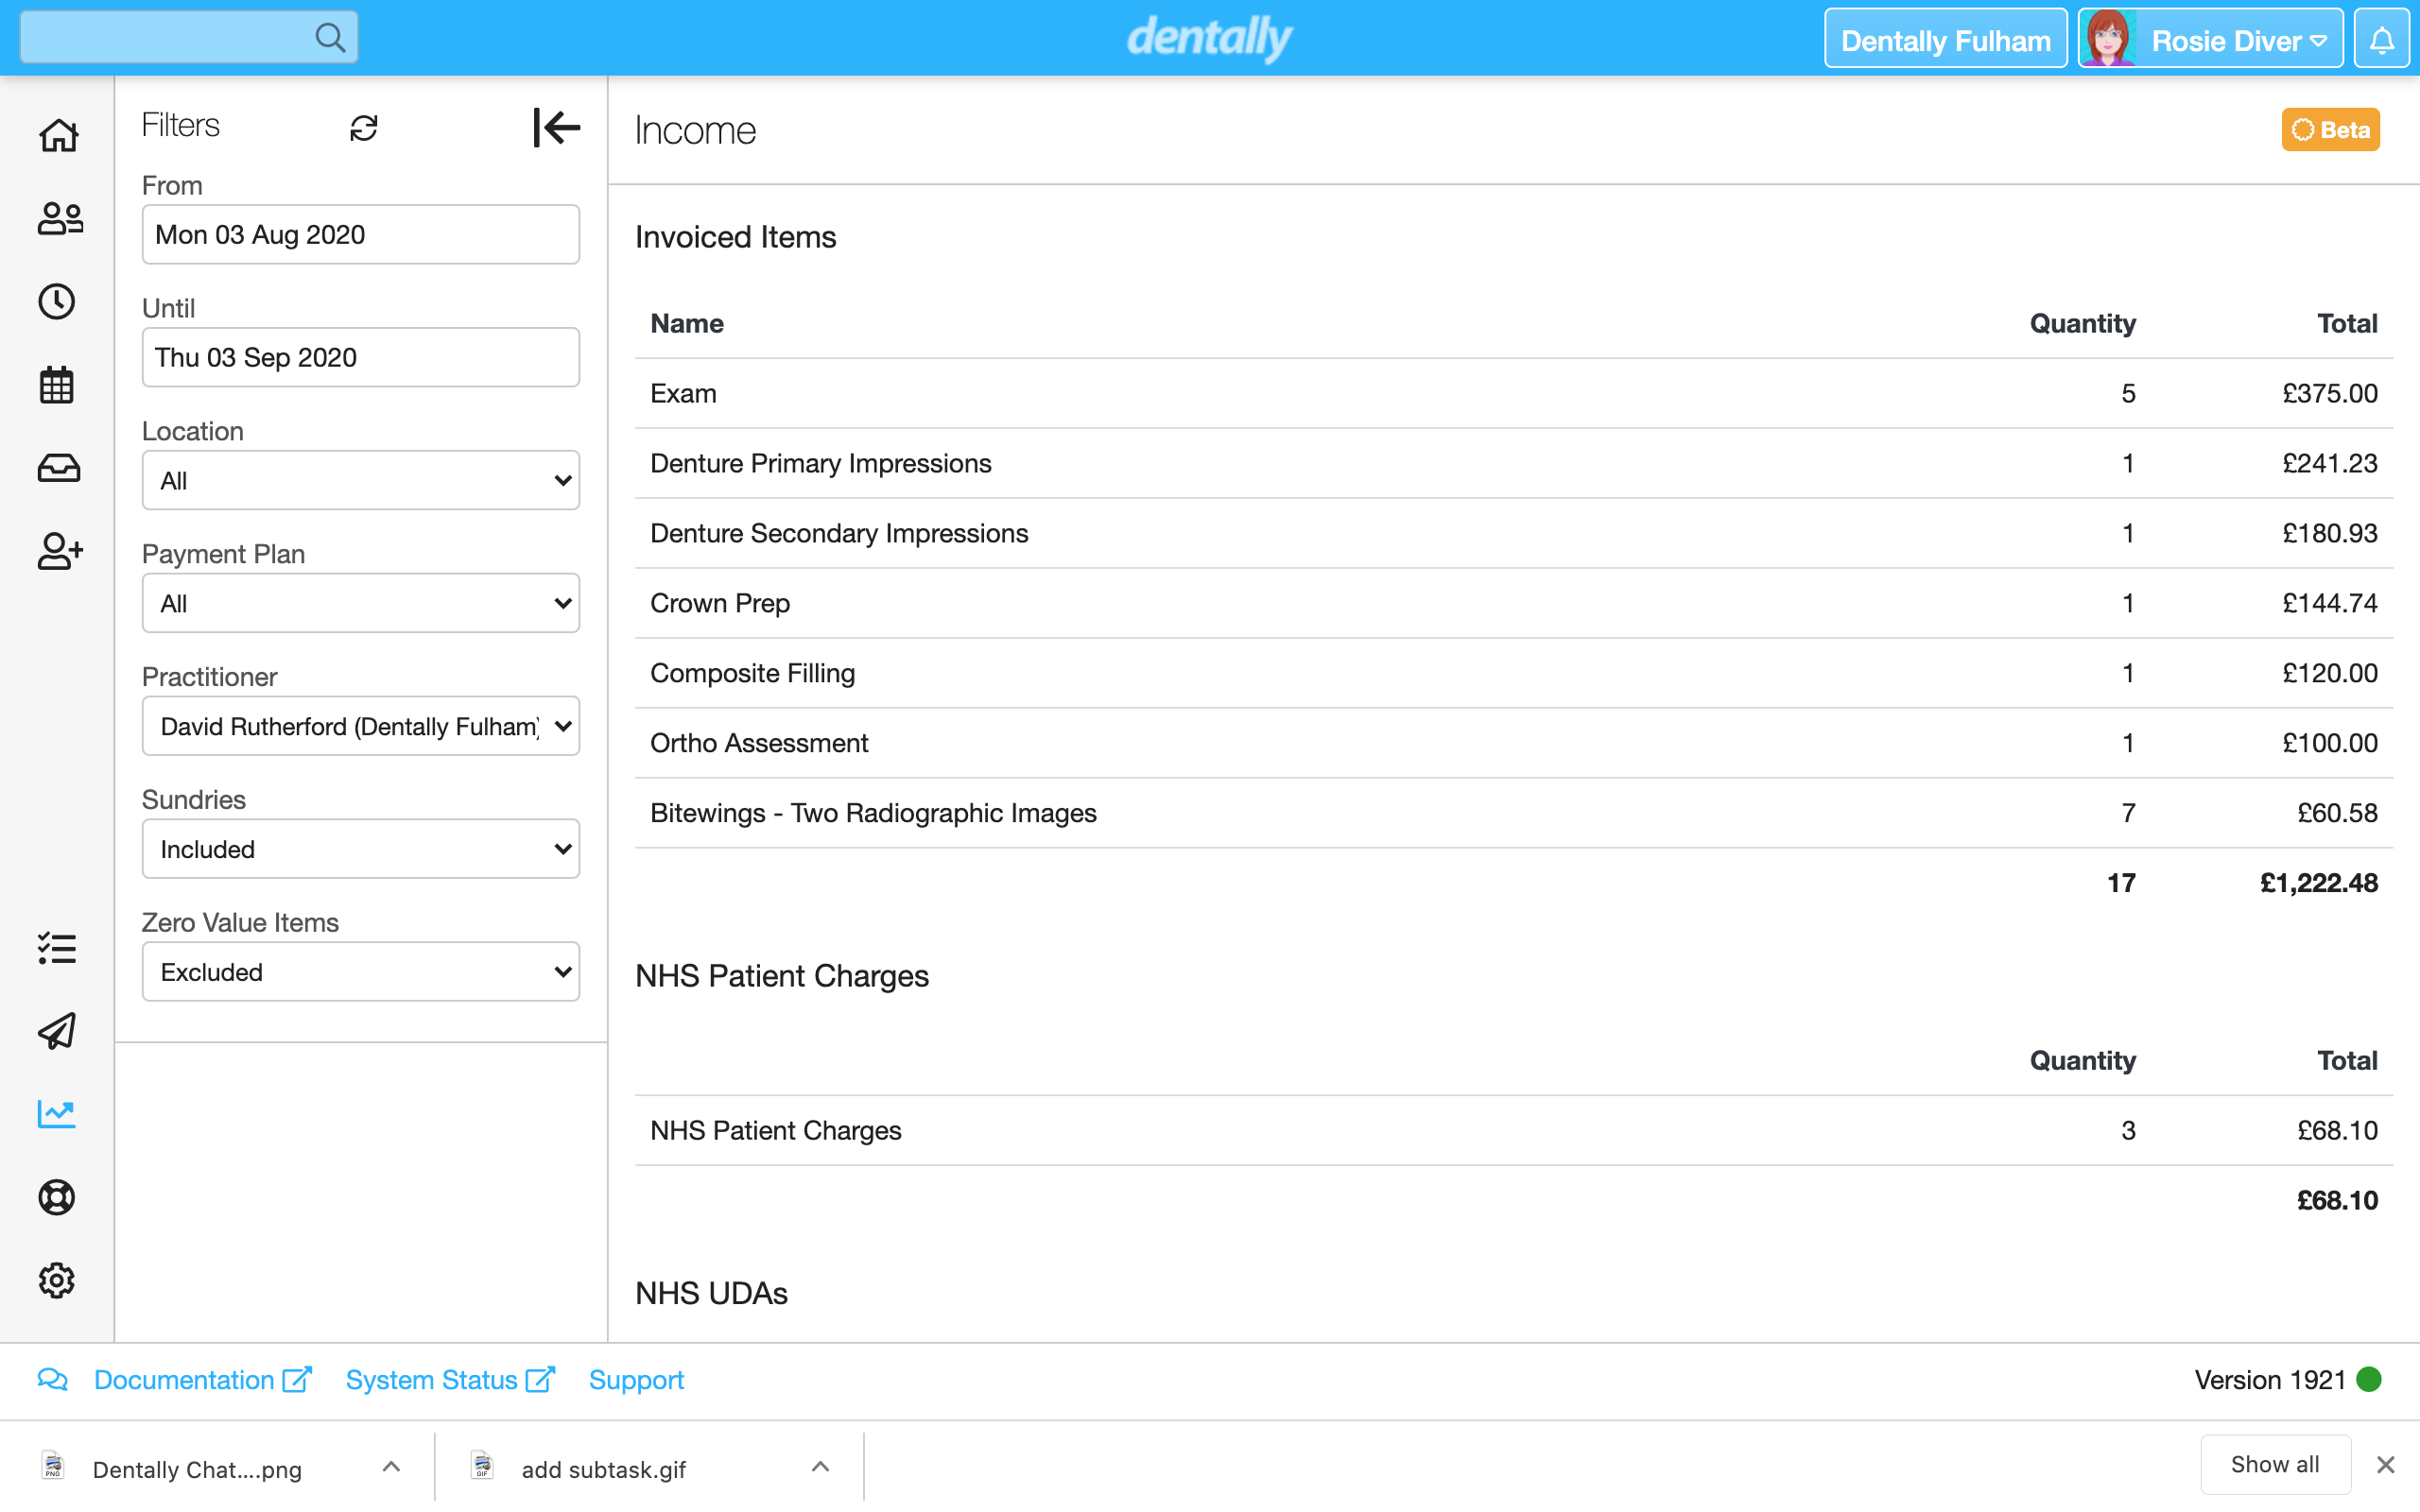Open the reports chart icon
This screenshot has width=2420, height=1512.
(57, 1113)
